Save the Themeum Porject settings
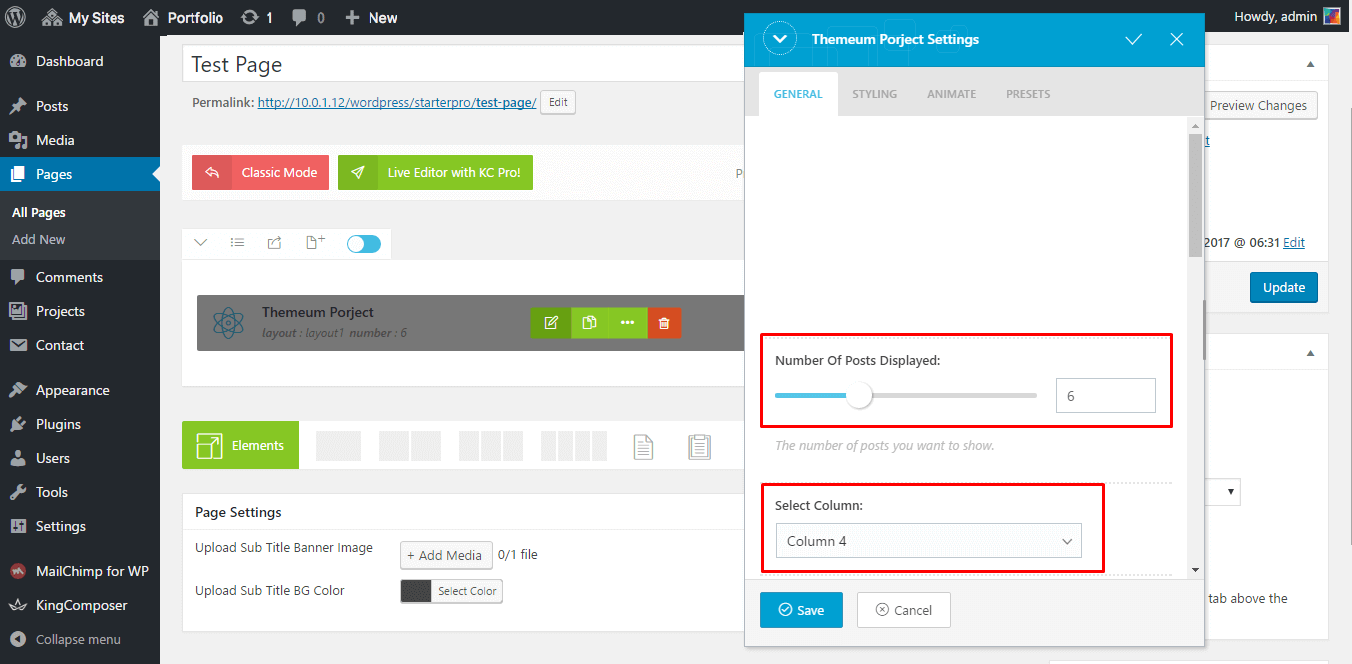The width and height of the screenshot is (1352, 664). click(801, 610)
